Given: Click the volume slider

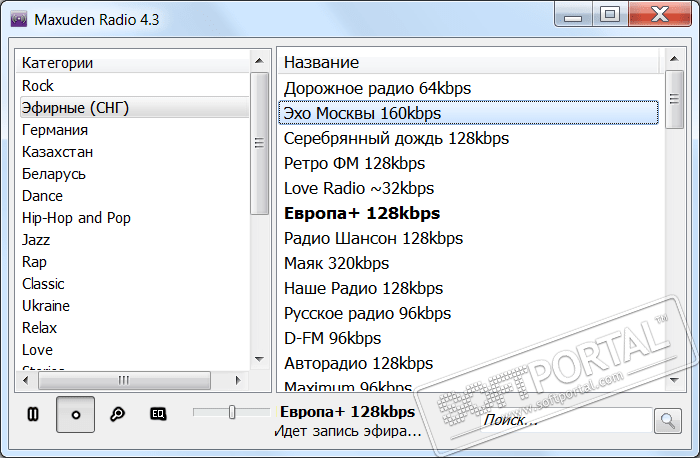Looking at the screenshot, I should pyautogui.click(x=232, y=412).
